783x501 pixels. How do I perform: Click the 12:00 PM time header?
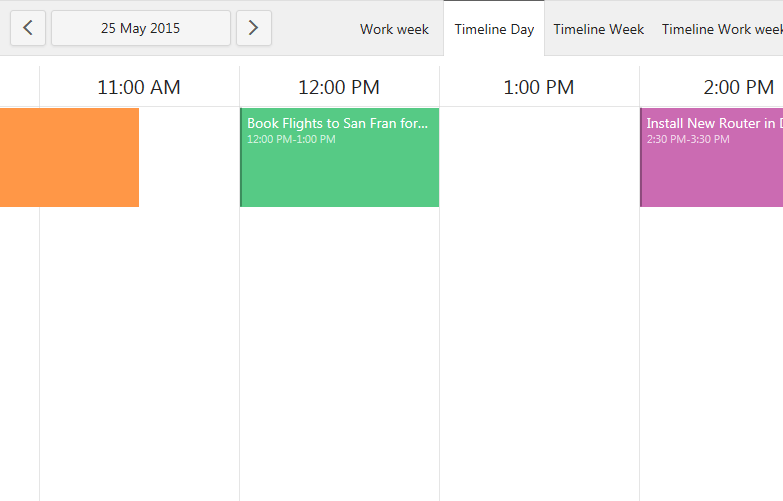[x=339, y=87]
